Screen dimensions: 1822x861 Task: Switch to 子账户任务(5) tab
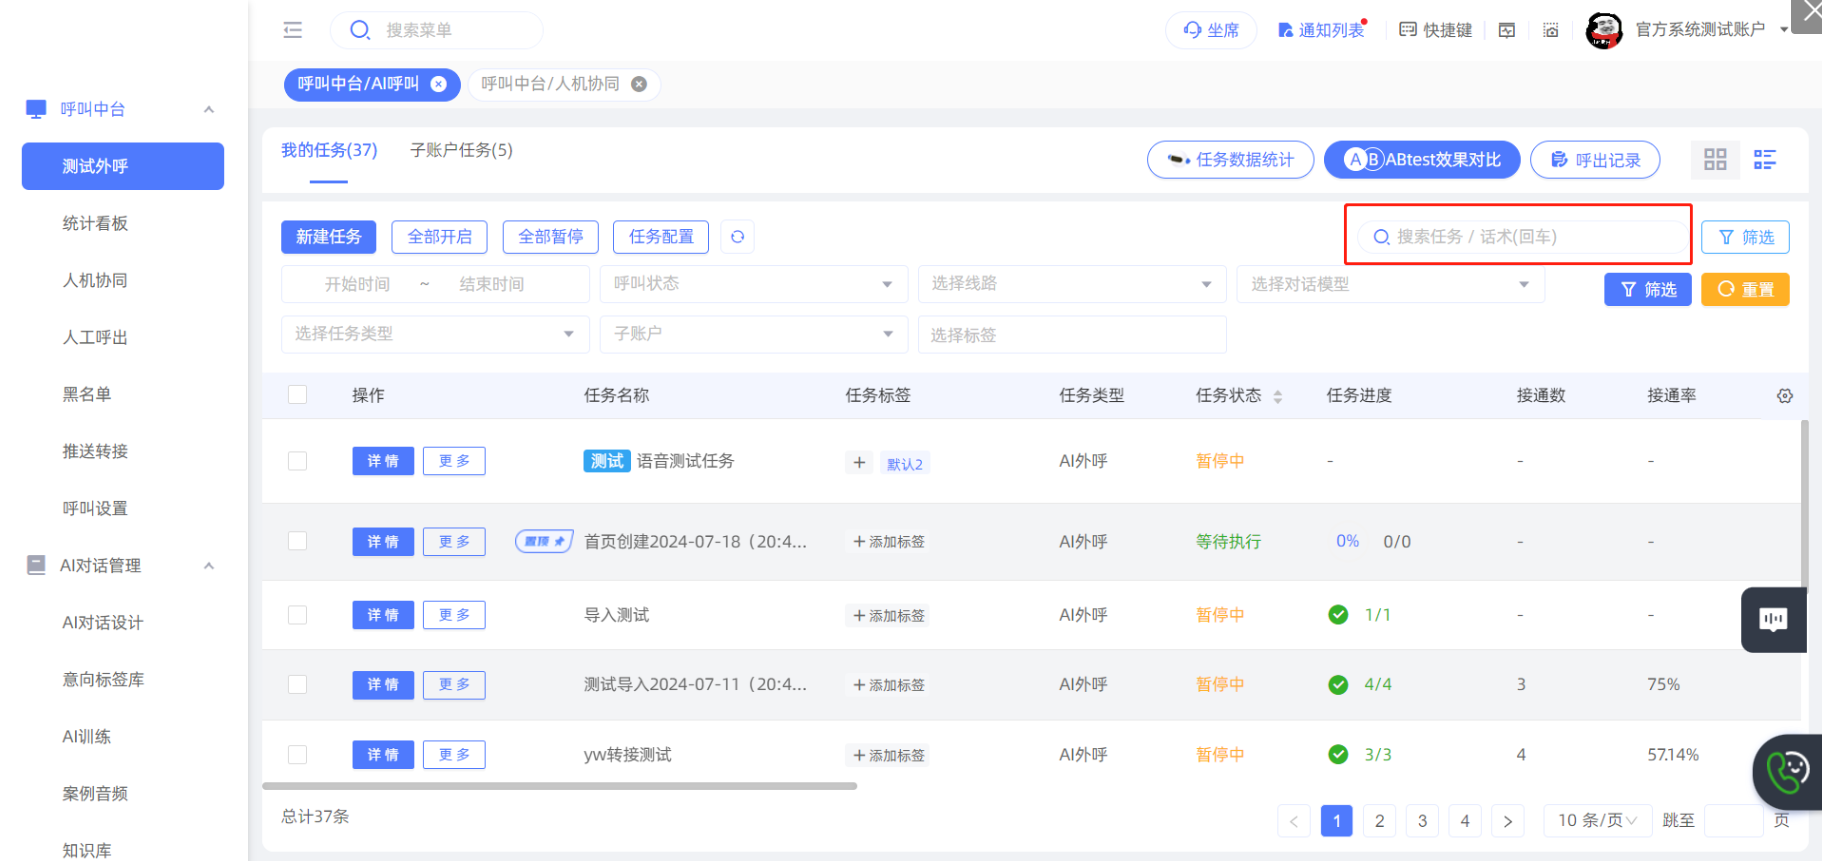click(x=461, y=150)
